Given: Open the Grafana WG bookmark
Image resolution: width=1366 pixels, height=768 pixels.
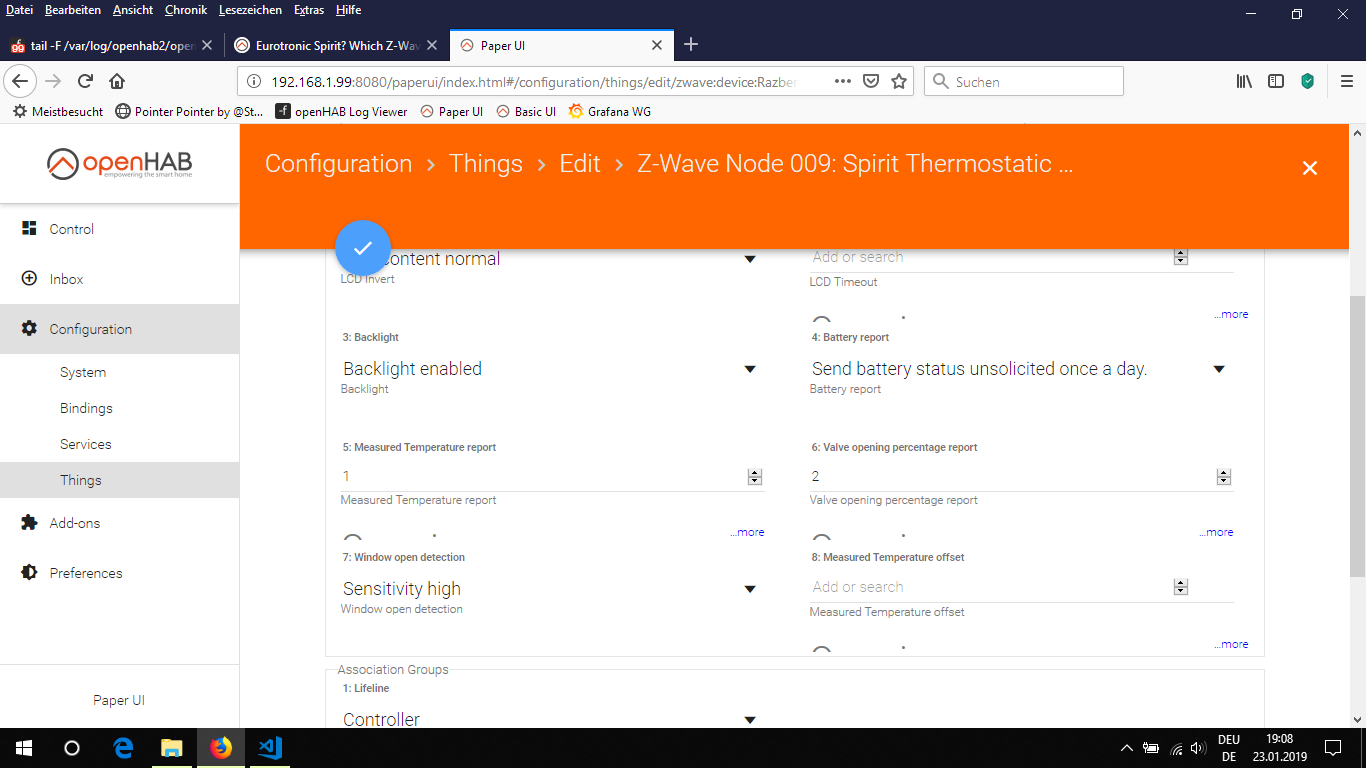Looking at the screenshot, I should point(609,112).
